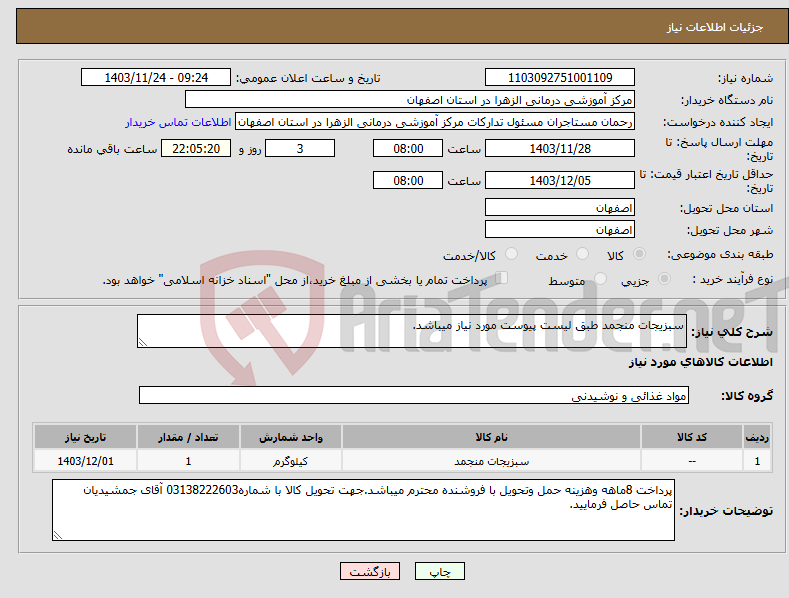789x598 pixels.
Task: Click the نوع فرآیند خرید label
Action: [x=733, y=279]
